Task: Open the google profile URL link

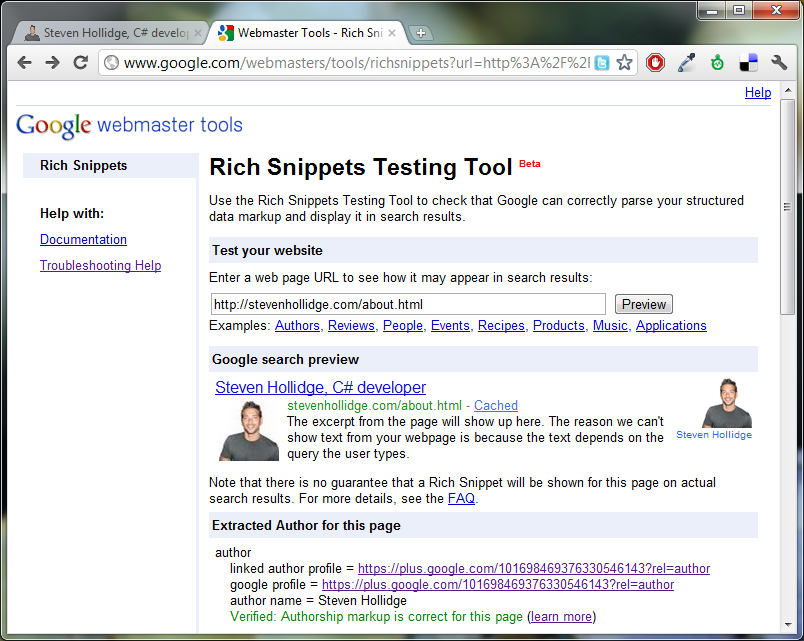Action: [498, 585]
